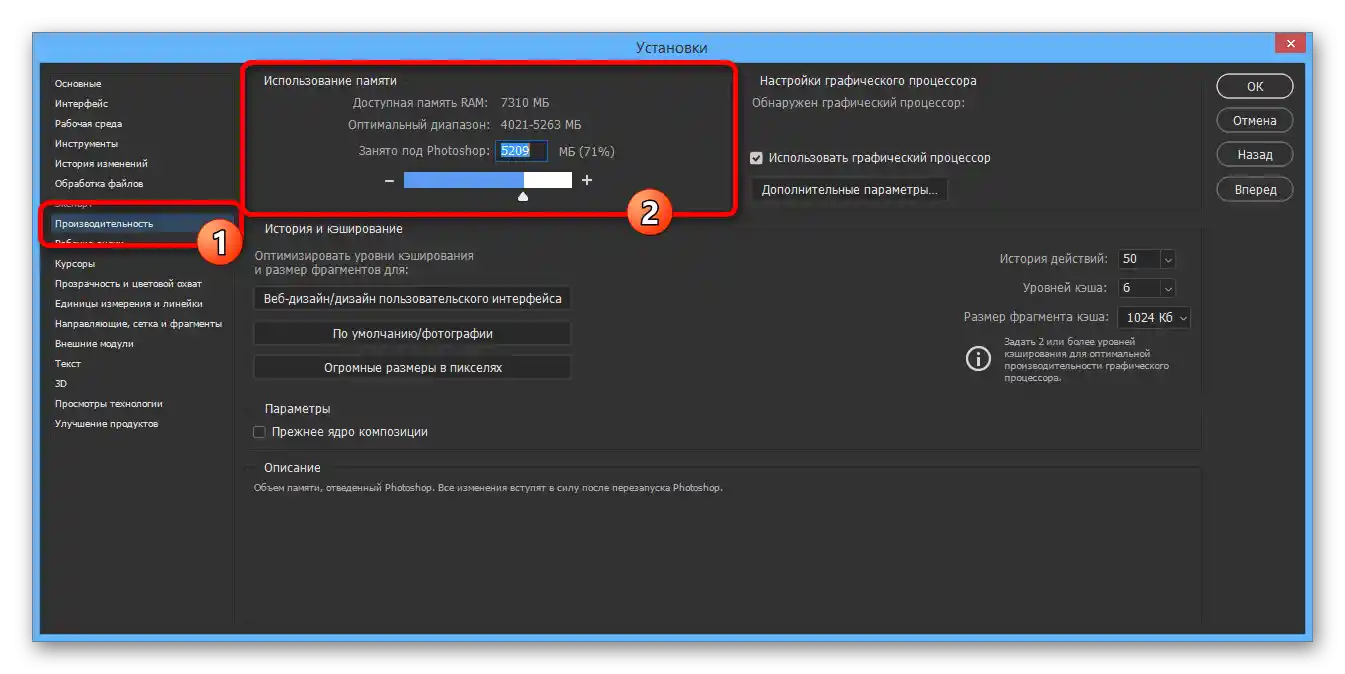The width and height of the screenshot is (1345, 674).
Task: Open Внешние модули settings
Action: [94, 344]
